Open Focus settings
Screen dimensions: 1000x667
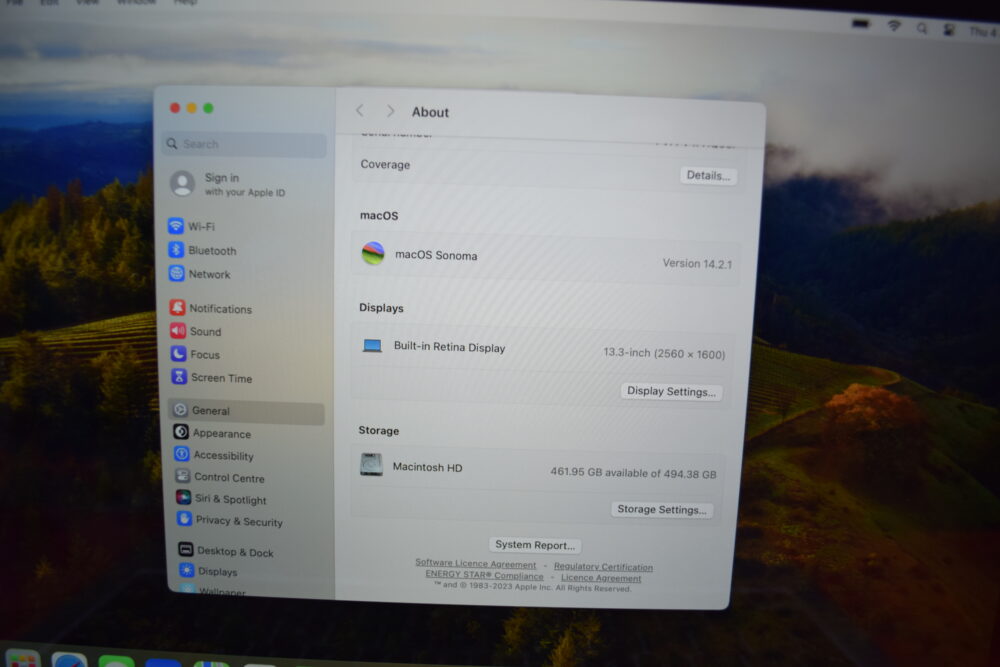coord(195,354)
